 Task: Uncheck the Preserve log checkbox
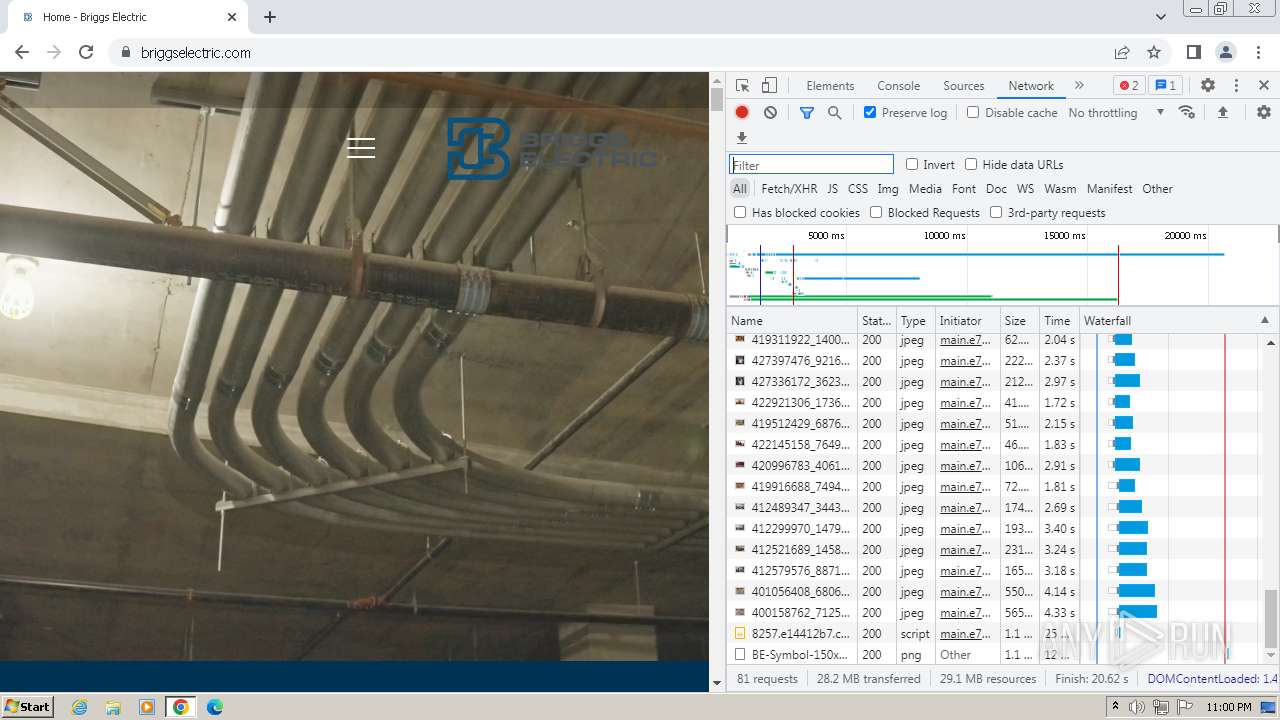point(870,112)
